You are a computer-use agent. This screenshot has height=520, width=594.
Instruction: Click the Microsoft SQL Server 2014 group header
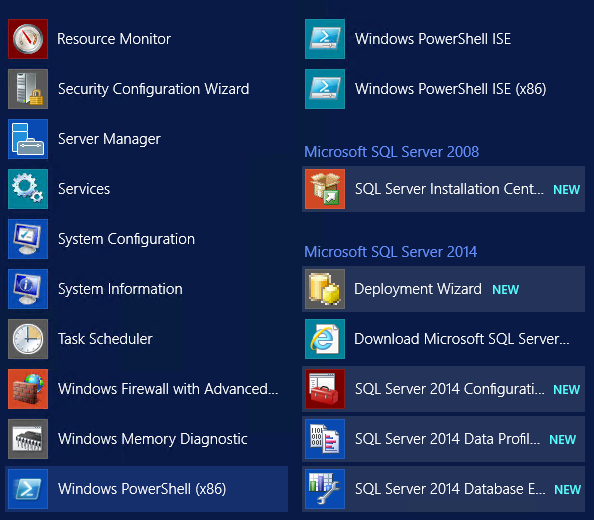[391, 252]
